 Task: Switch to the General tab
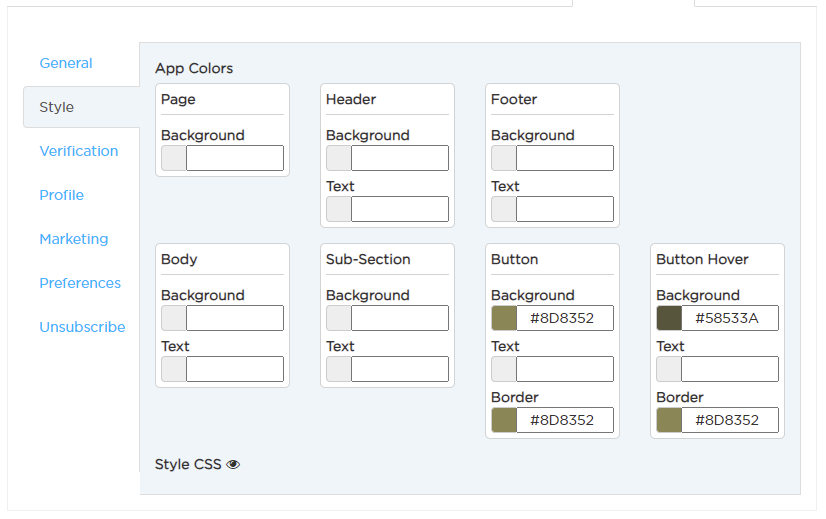(66, 63)
